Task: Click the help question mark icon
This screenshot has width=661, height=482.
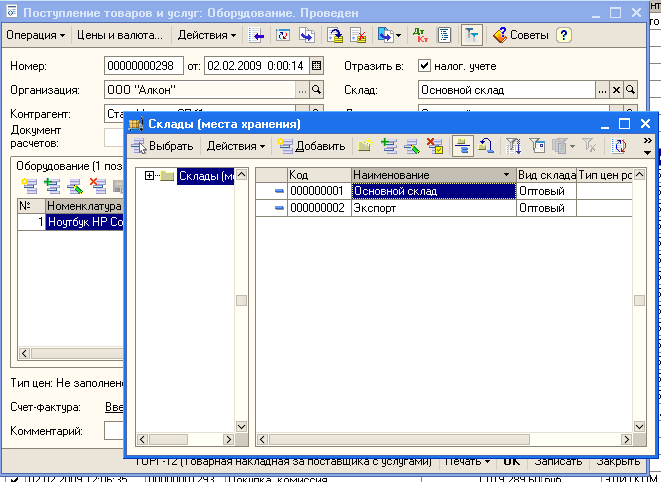Action: (x=564, y=35)
